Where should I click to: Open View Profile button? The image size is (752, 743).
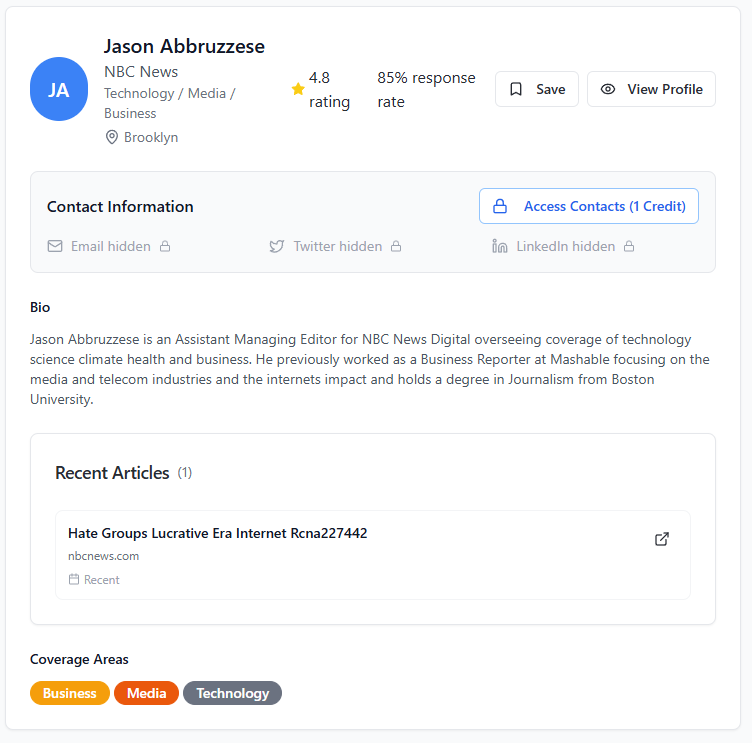tap(651, 89)
